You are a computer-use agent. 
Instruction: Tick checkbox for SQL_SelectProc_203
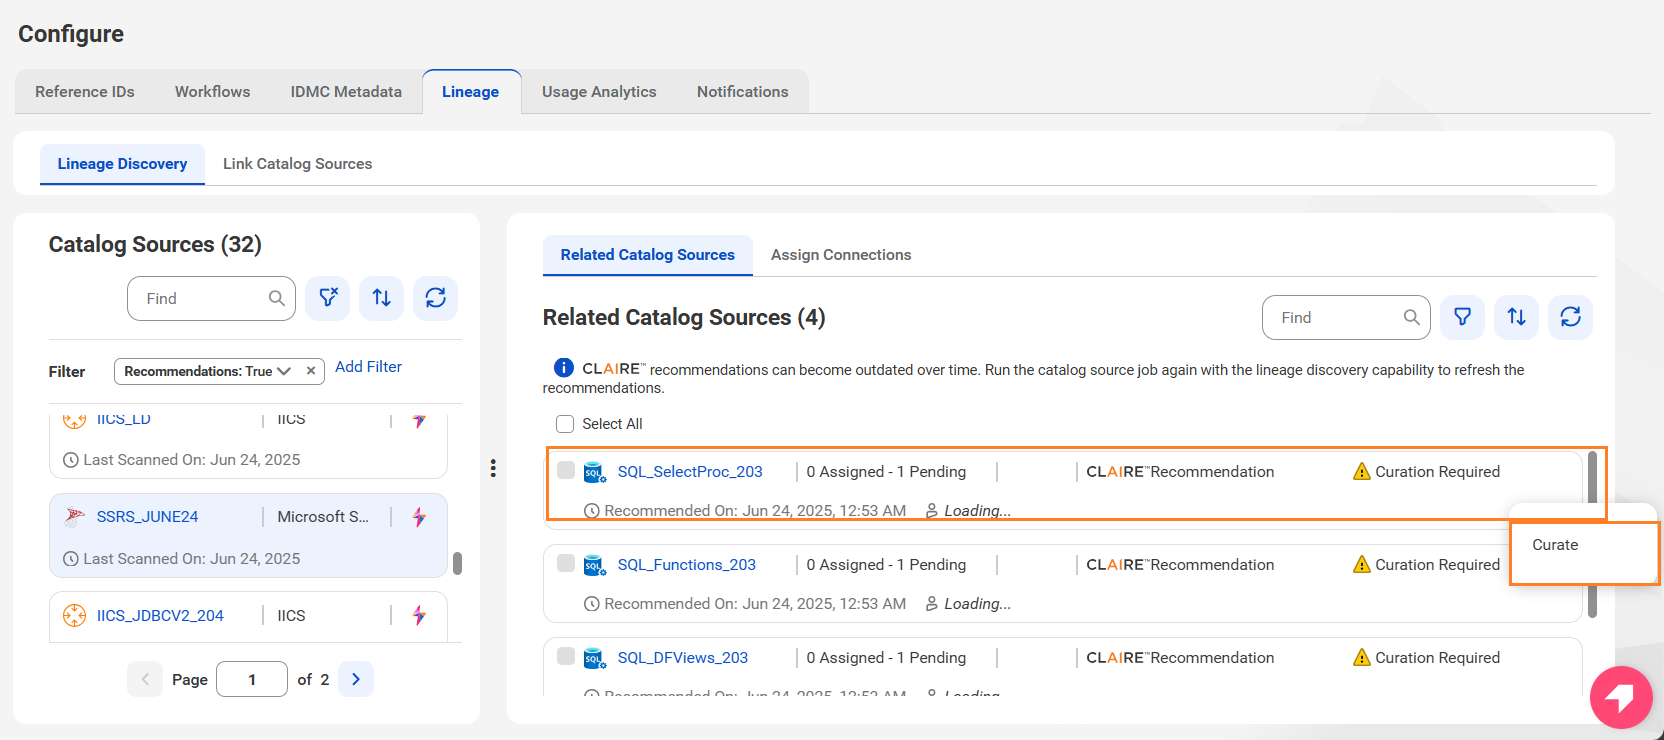coord(566,470)
